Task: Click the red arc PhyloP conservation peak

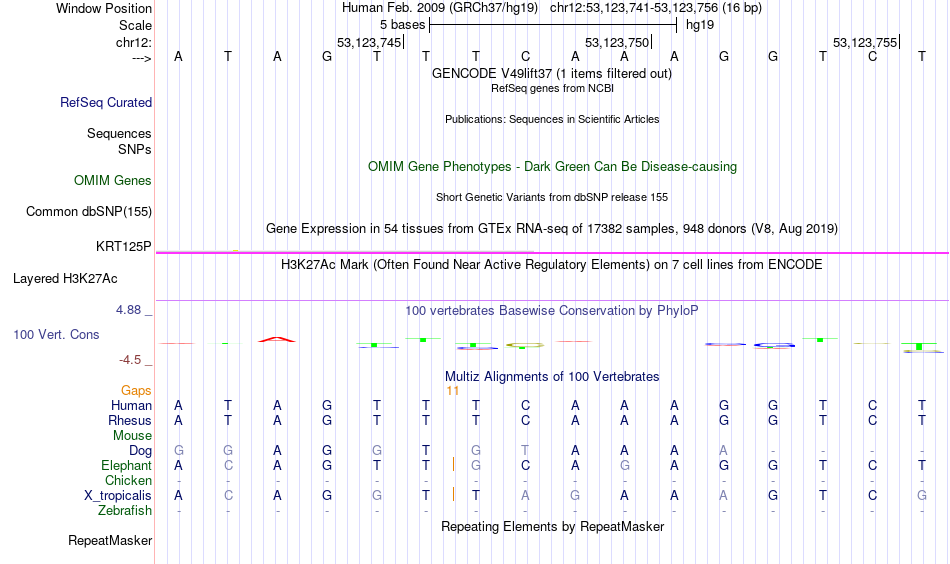Action: click(277, 339)
